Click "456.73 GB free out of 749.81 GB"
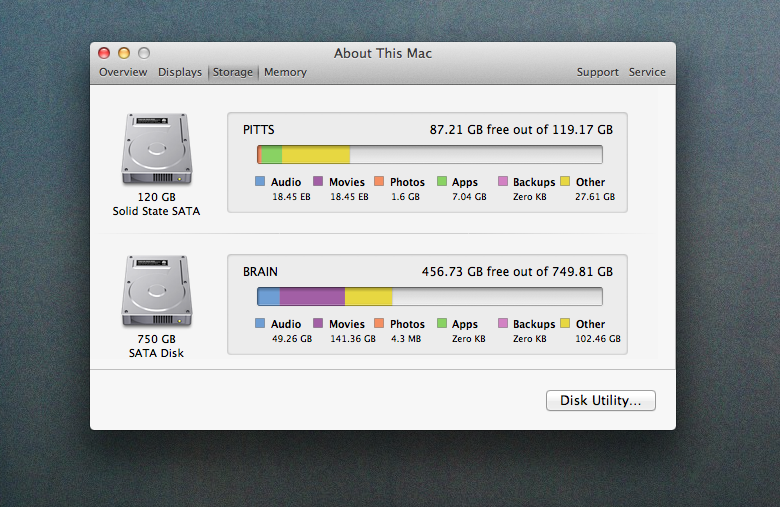Image resolution: width=780 pixels, height=507 pixels. [517, 272]
